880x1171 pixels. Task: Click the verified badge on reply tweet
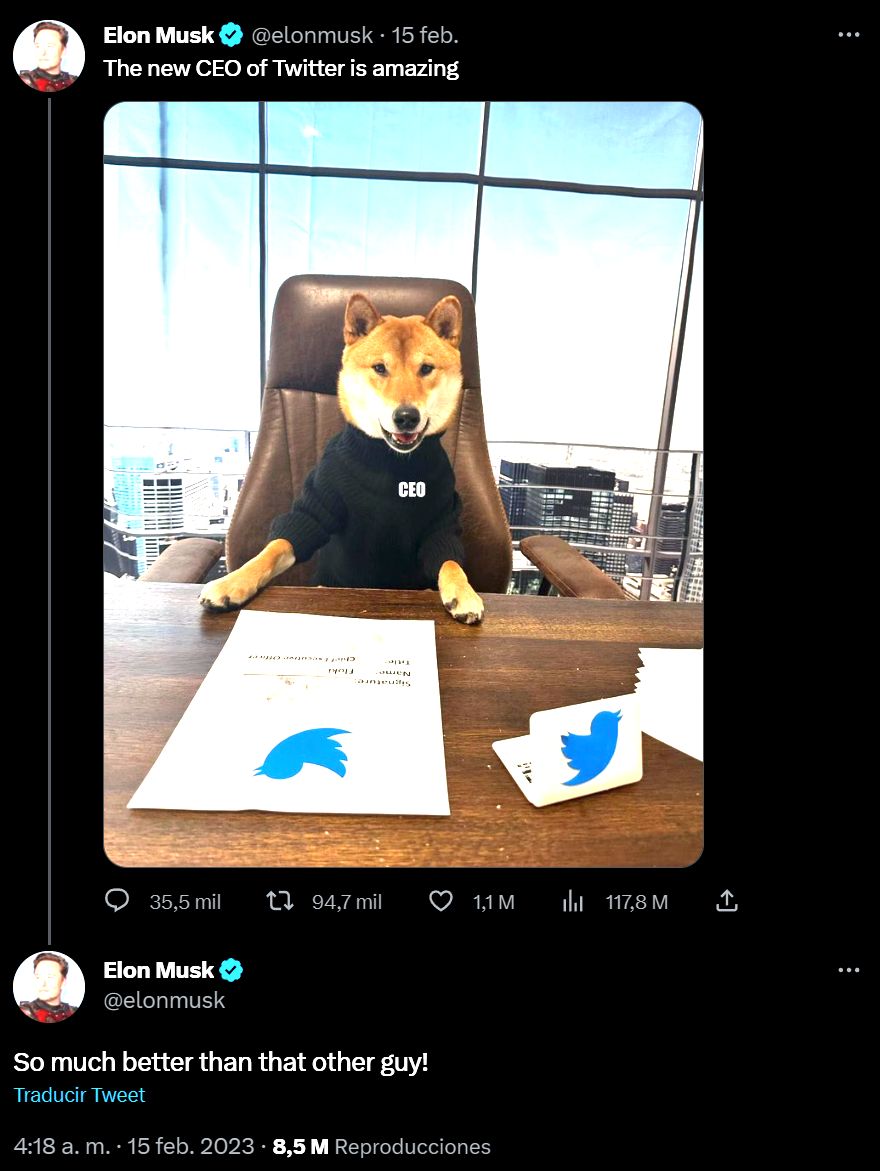231,970
